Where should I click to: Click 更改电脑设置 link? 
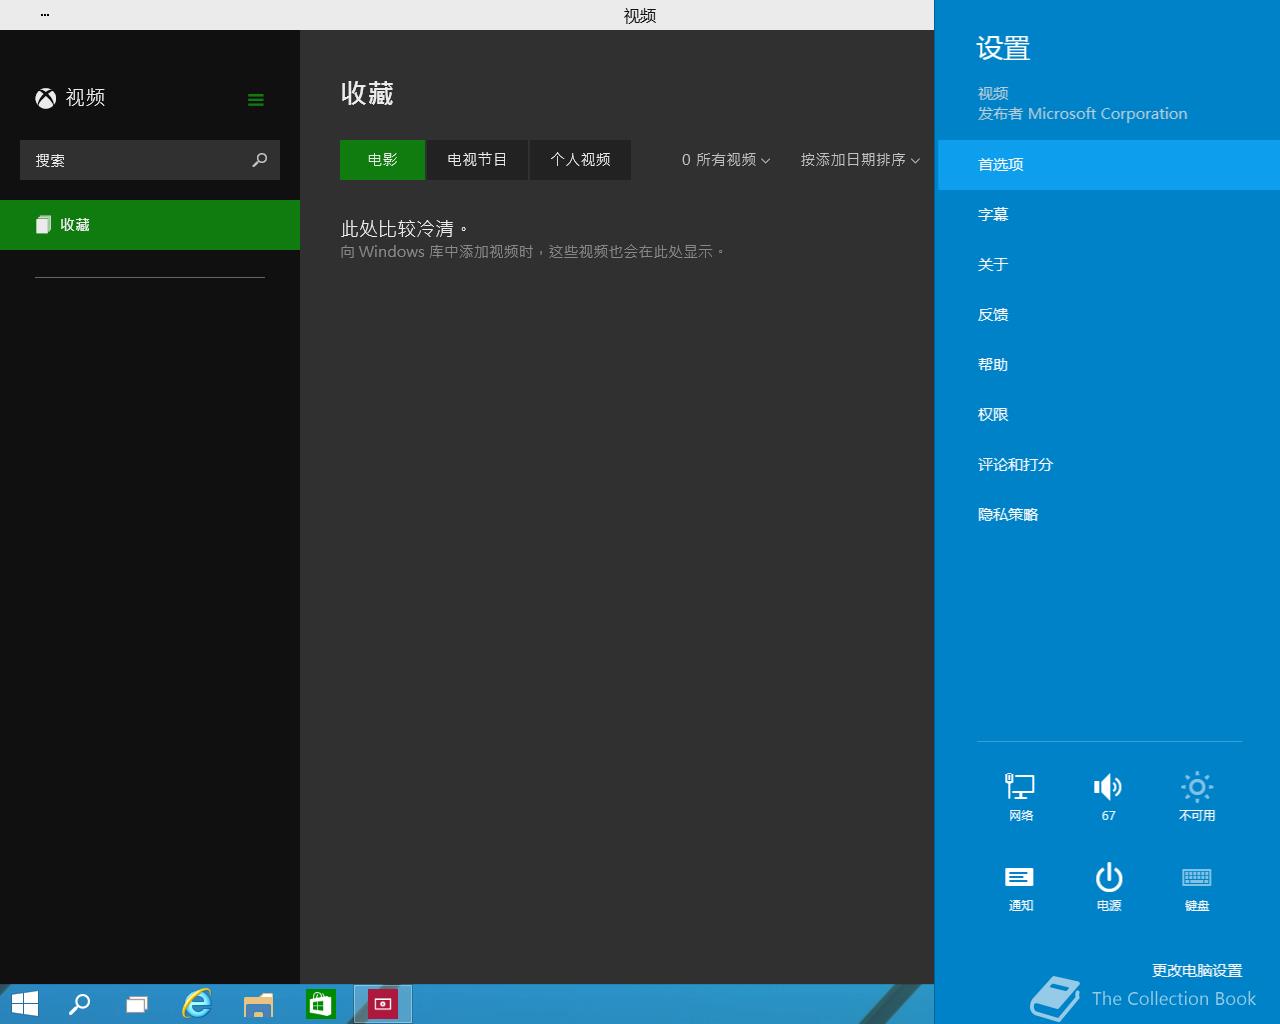[1197, 971]
